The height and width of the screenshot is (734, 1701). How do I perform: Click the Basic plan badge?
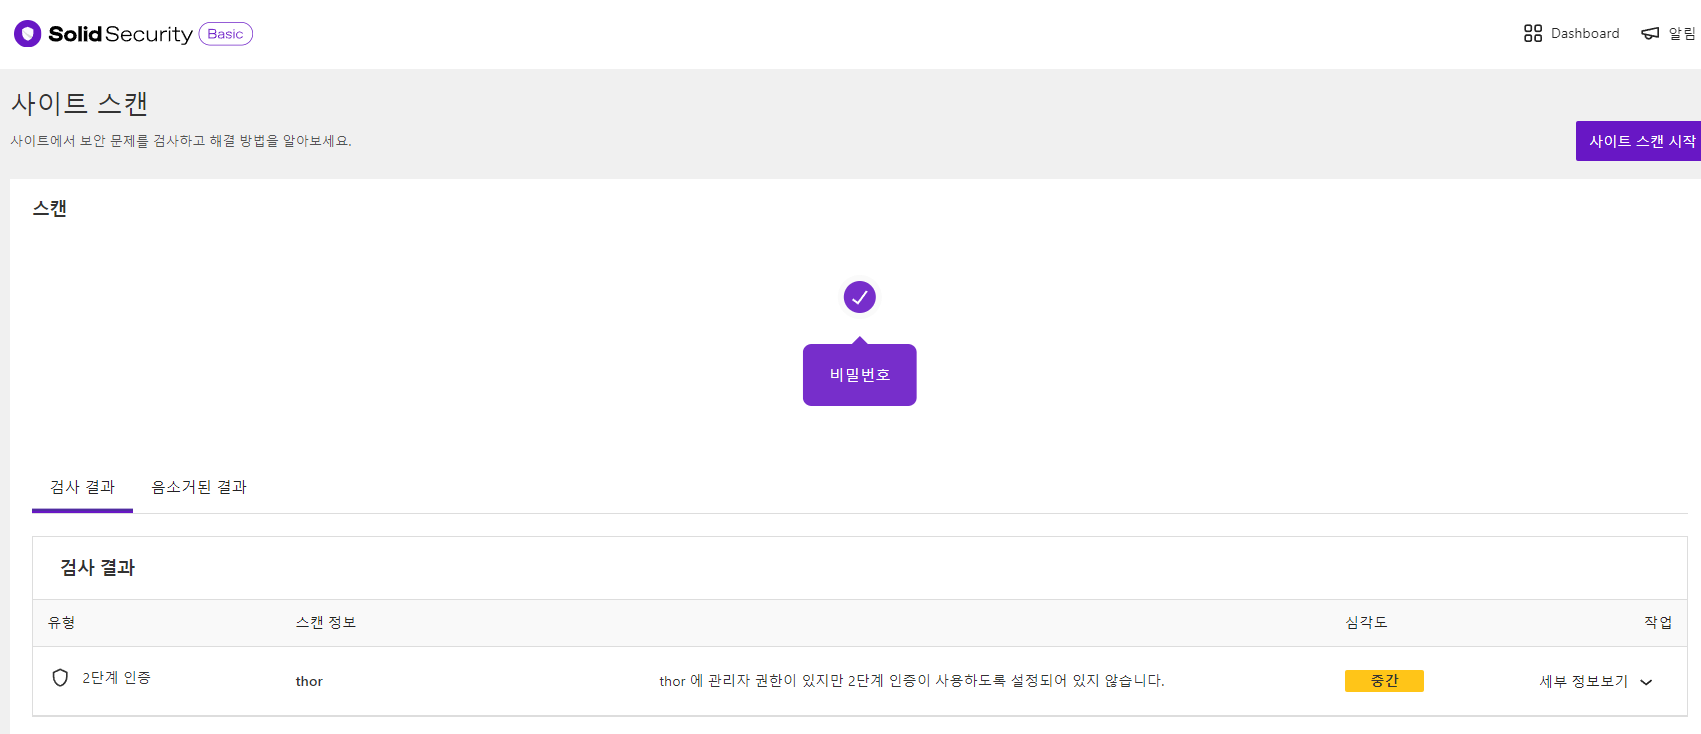[x=226, y=34]
